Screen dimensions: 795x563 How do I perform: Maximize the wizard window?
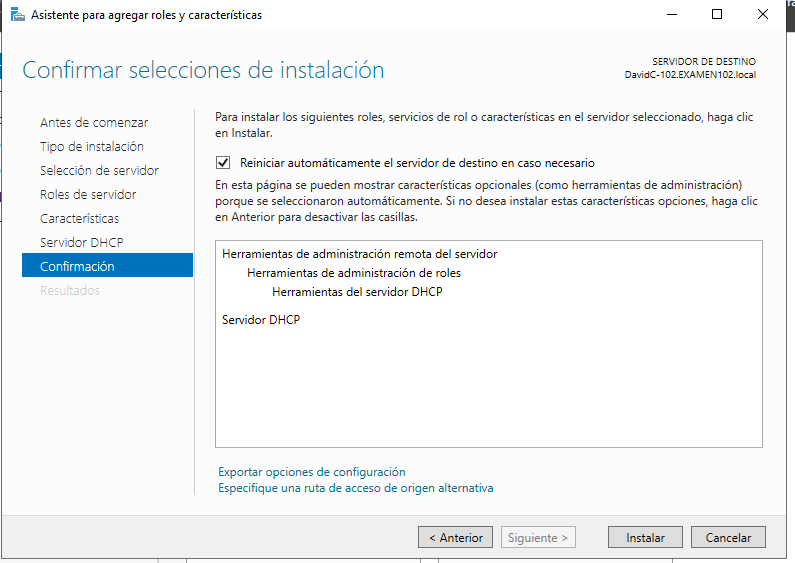click(x=717, y=15)
